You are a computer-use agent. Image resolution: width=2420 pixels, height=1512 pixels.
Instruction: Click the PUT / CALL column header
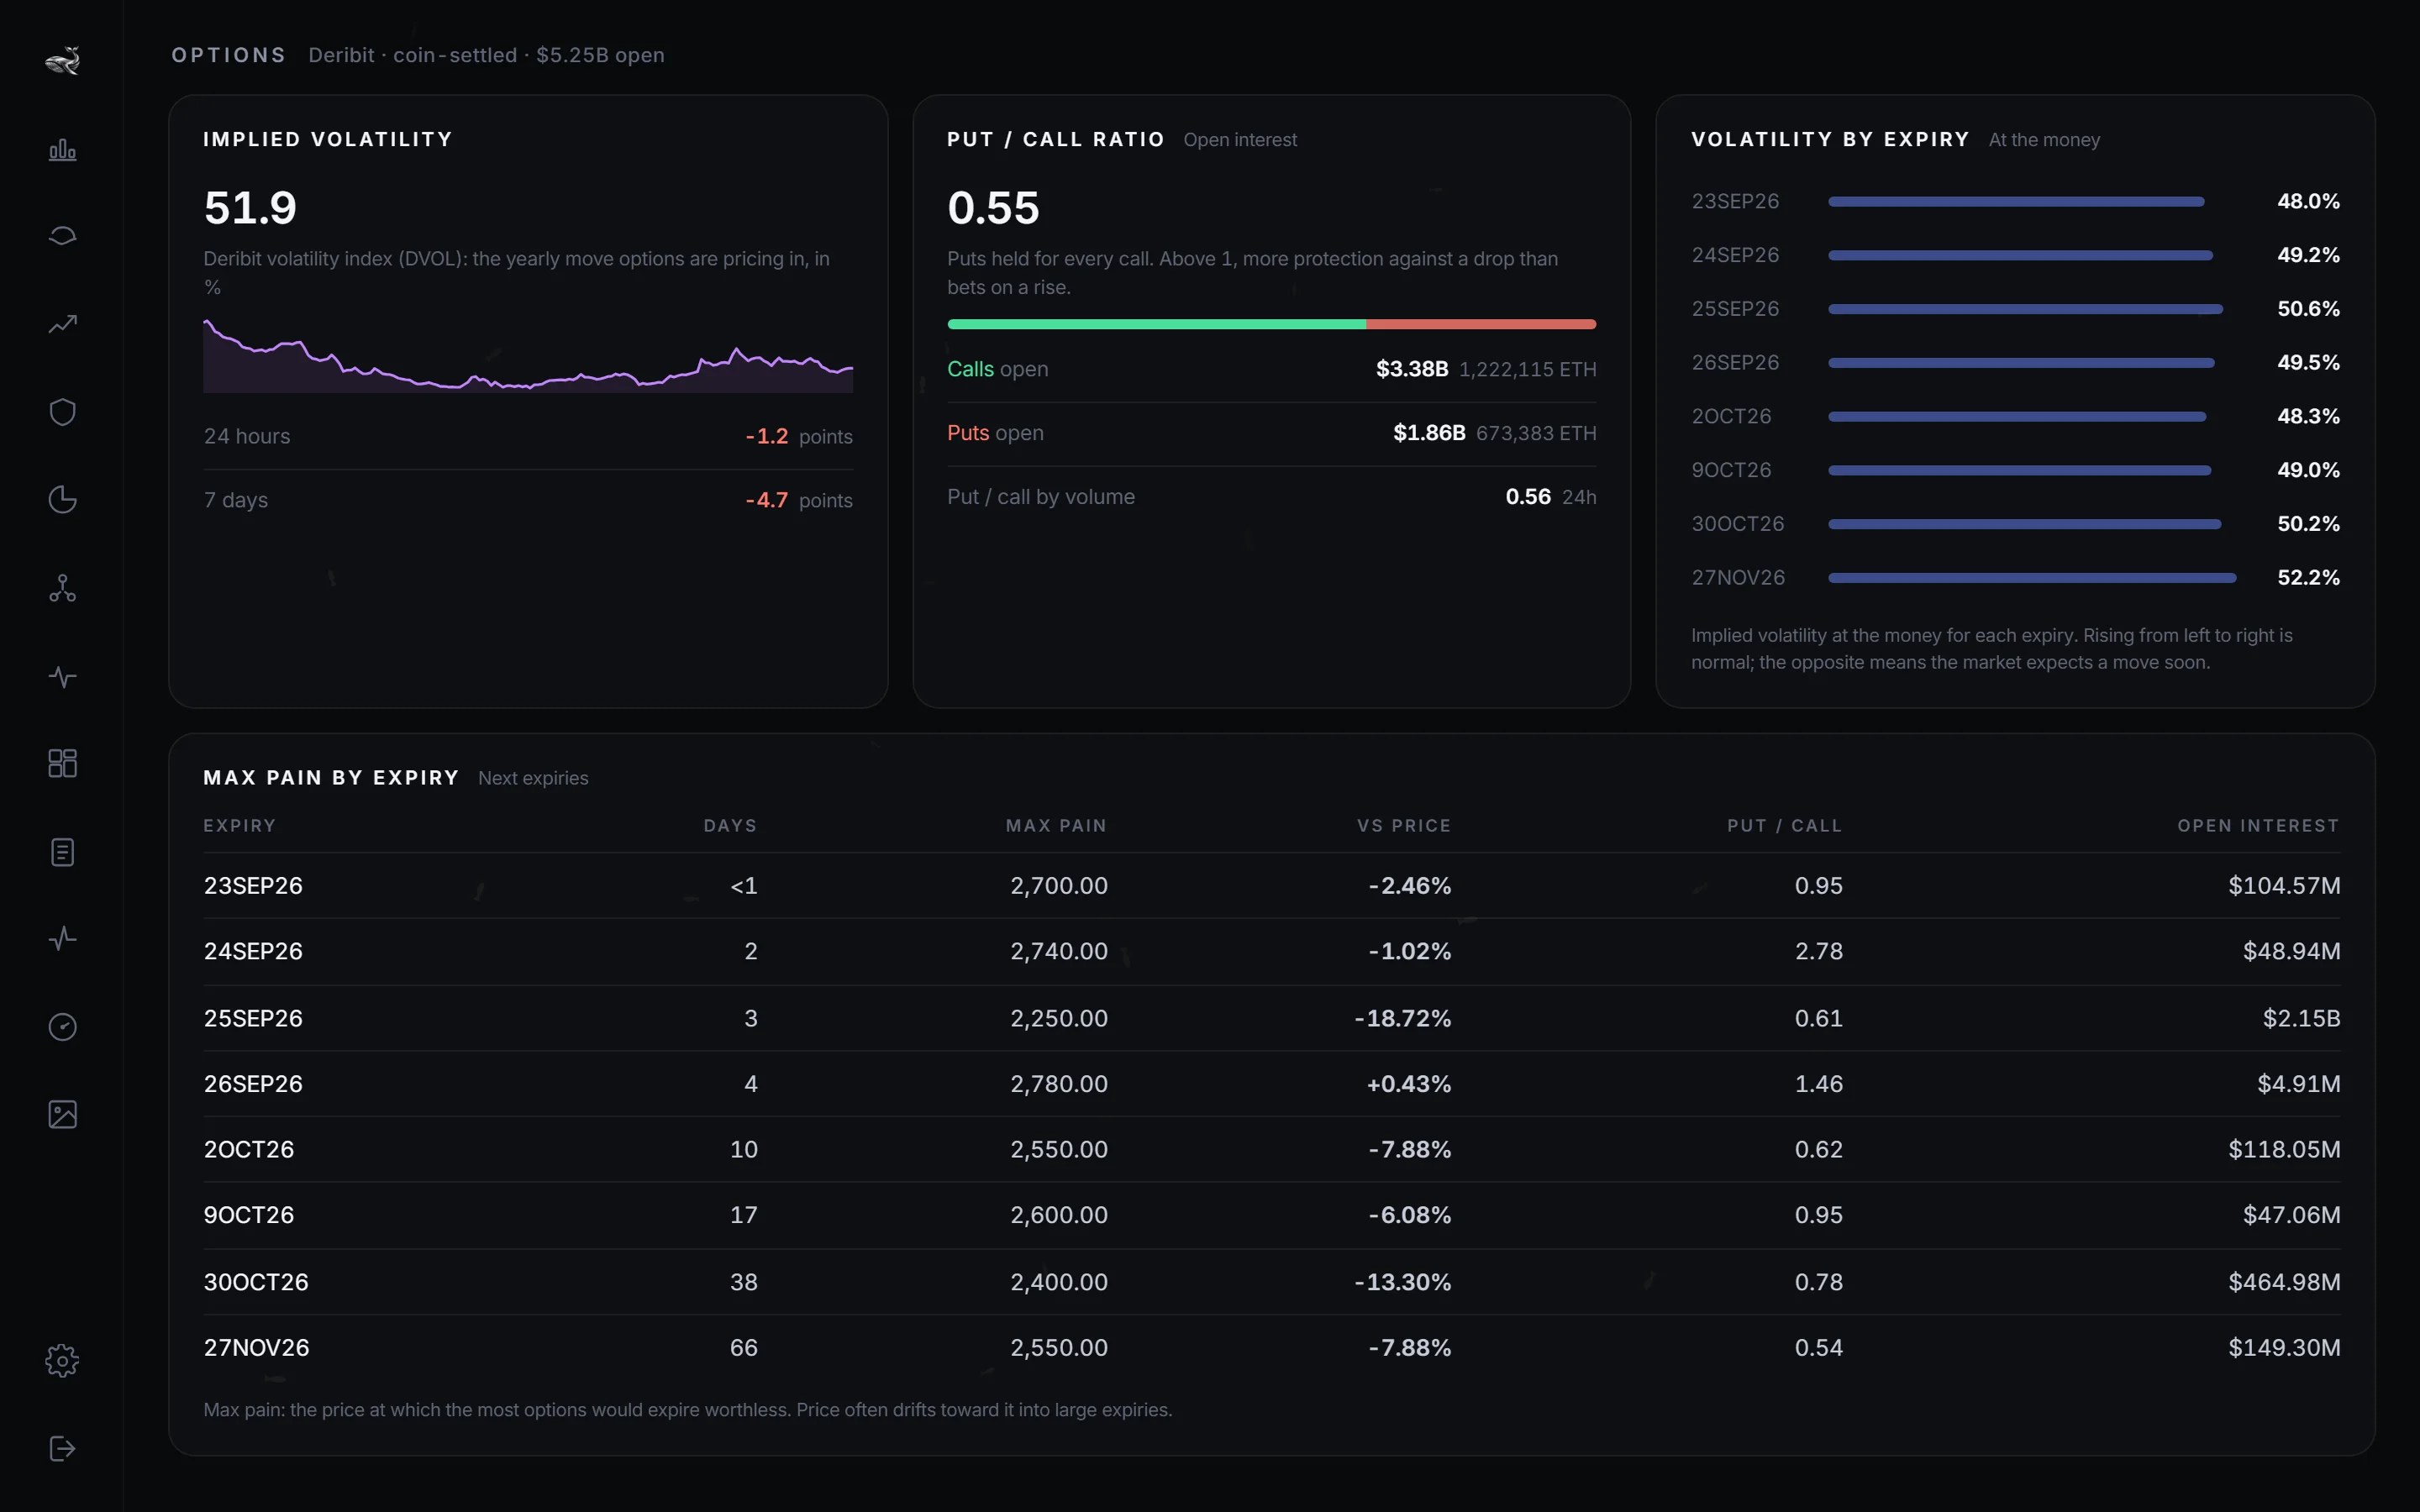click(1784, 826)
